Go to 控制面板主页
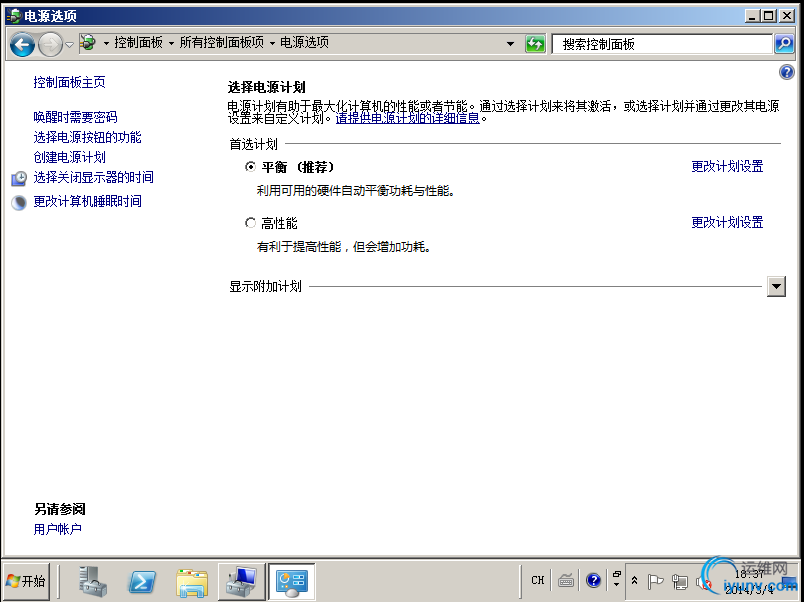Viewport: 804px width, 602px height. 69,82
